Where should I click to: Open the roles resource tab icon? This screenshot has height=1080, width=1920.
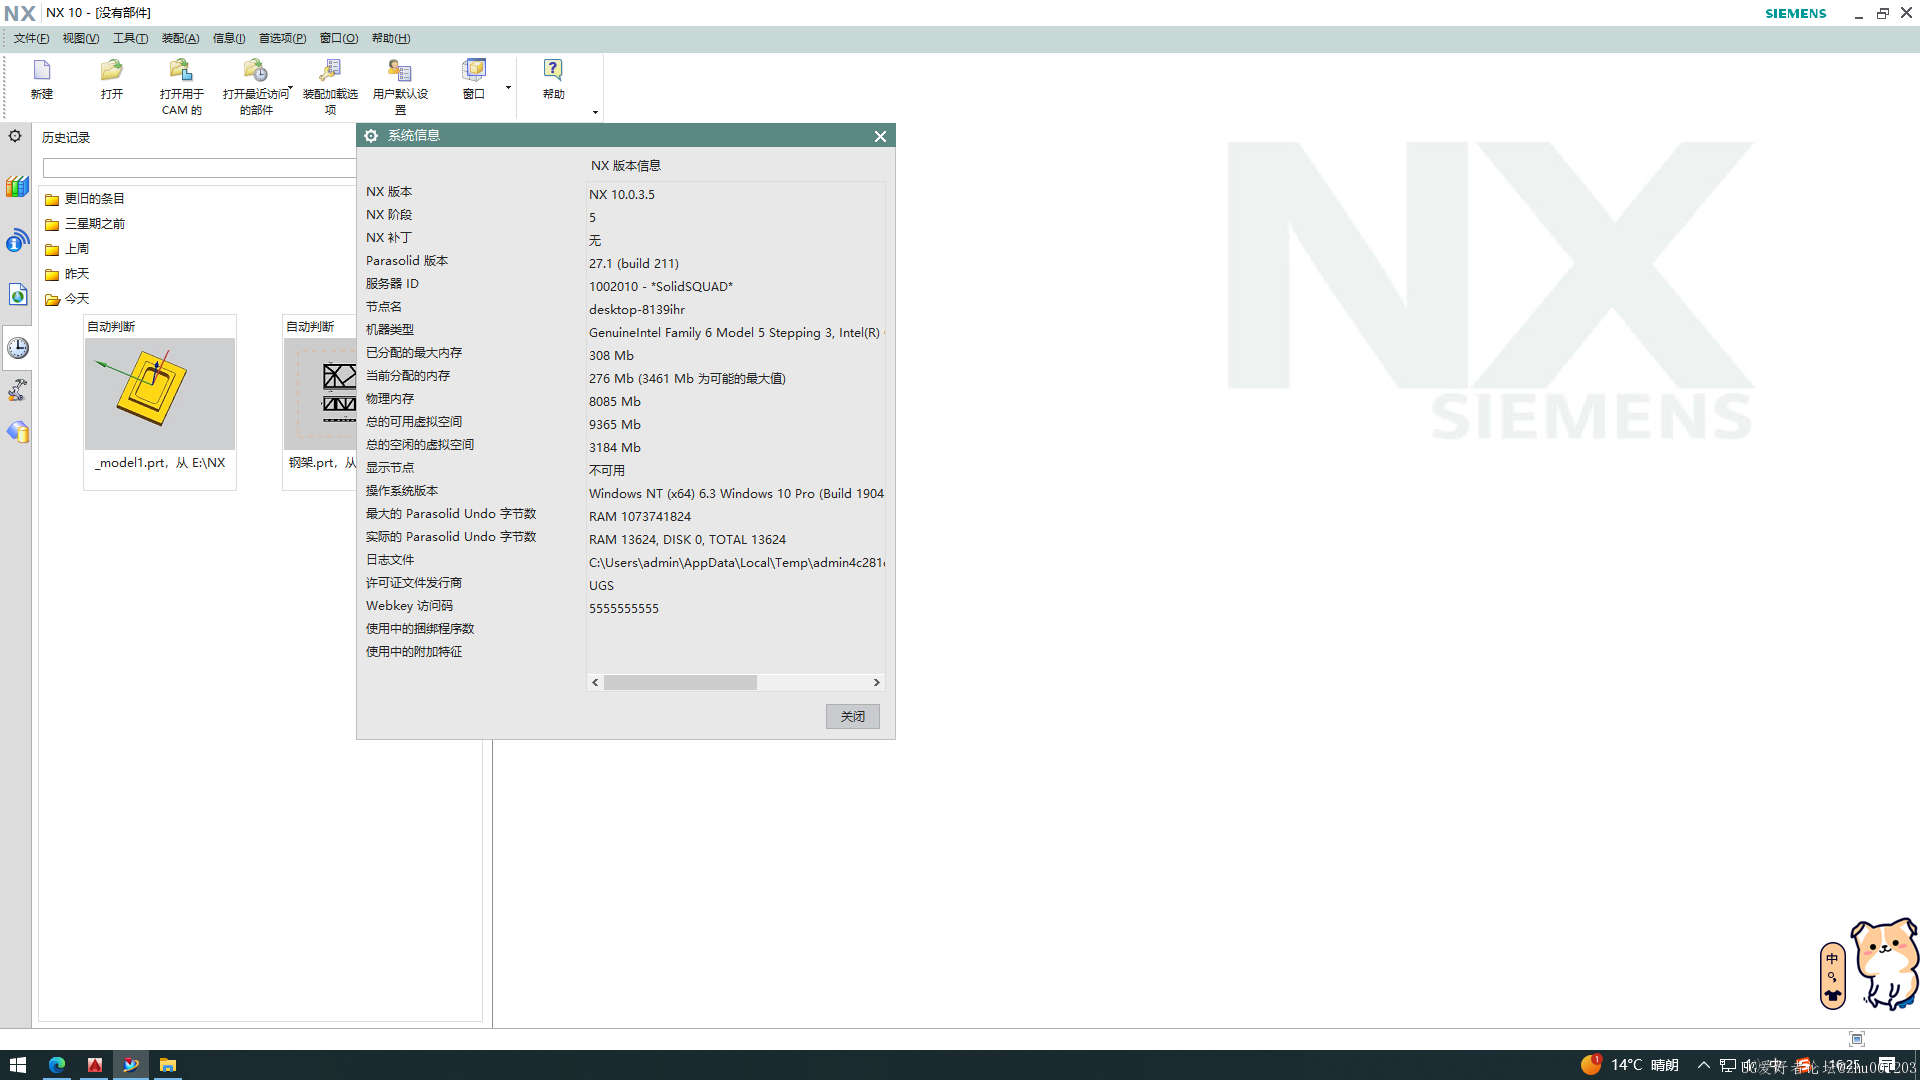[17, 432]
